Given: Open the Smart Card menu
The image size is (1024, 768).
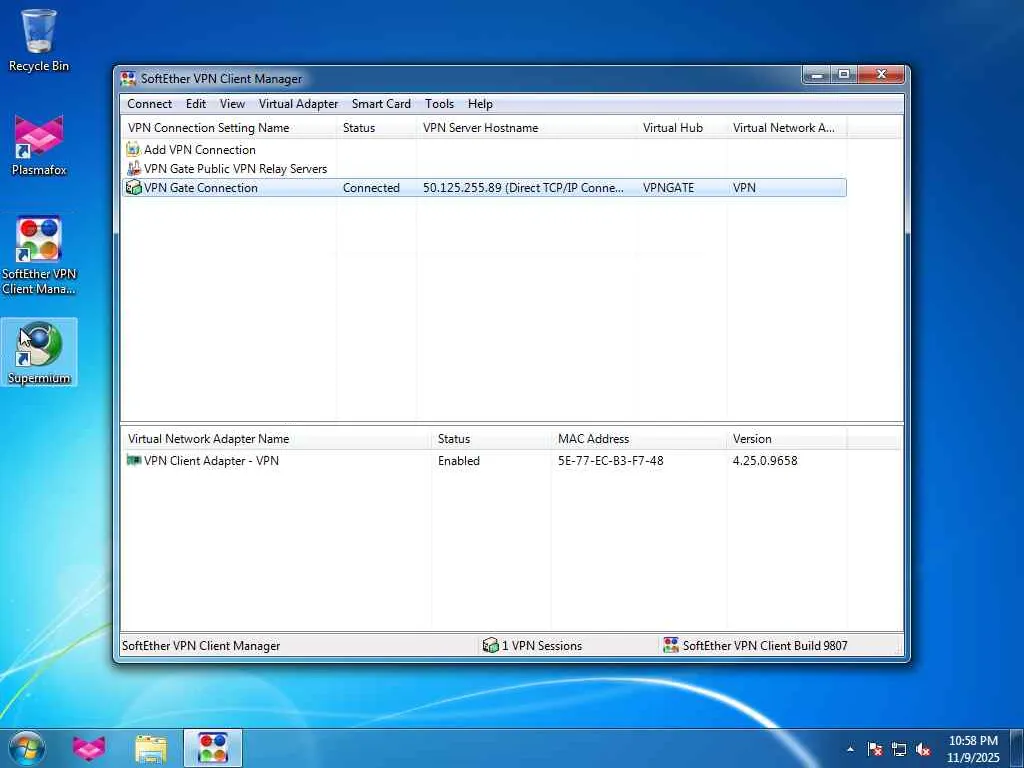Looking at the screenshot, I should (381, 104).
